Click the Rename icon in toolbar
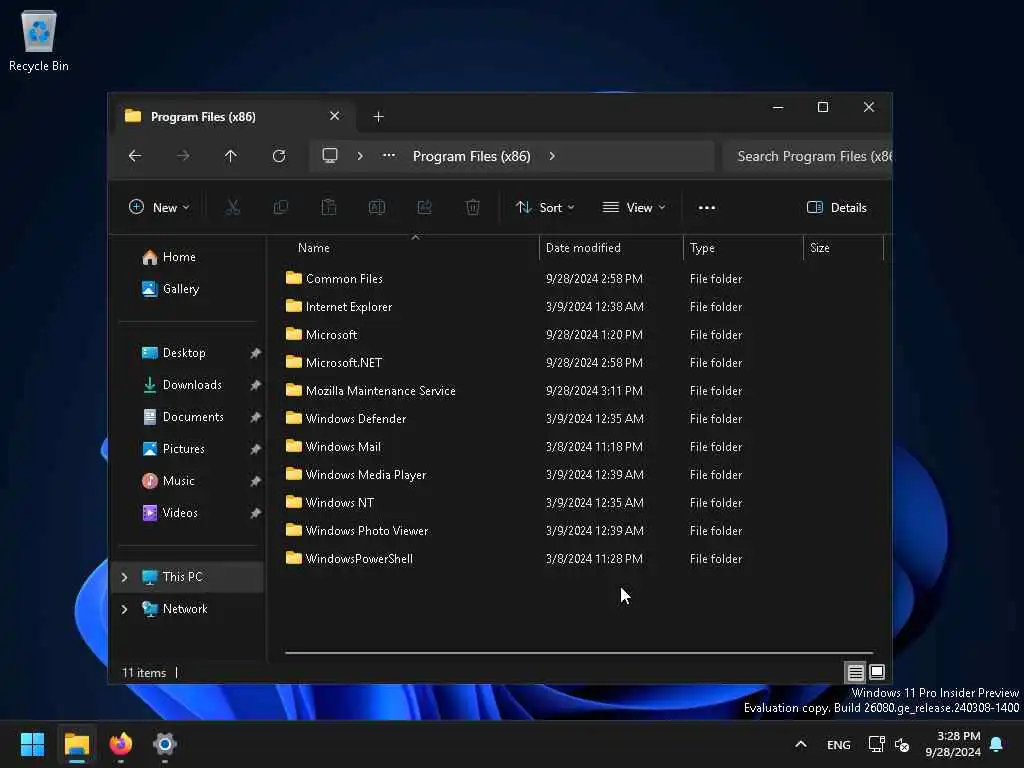The width and height of the screenshot is (1024, 768). [377, 208]
